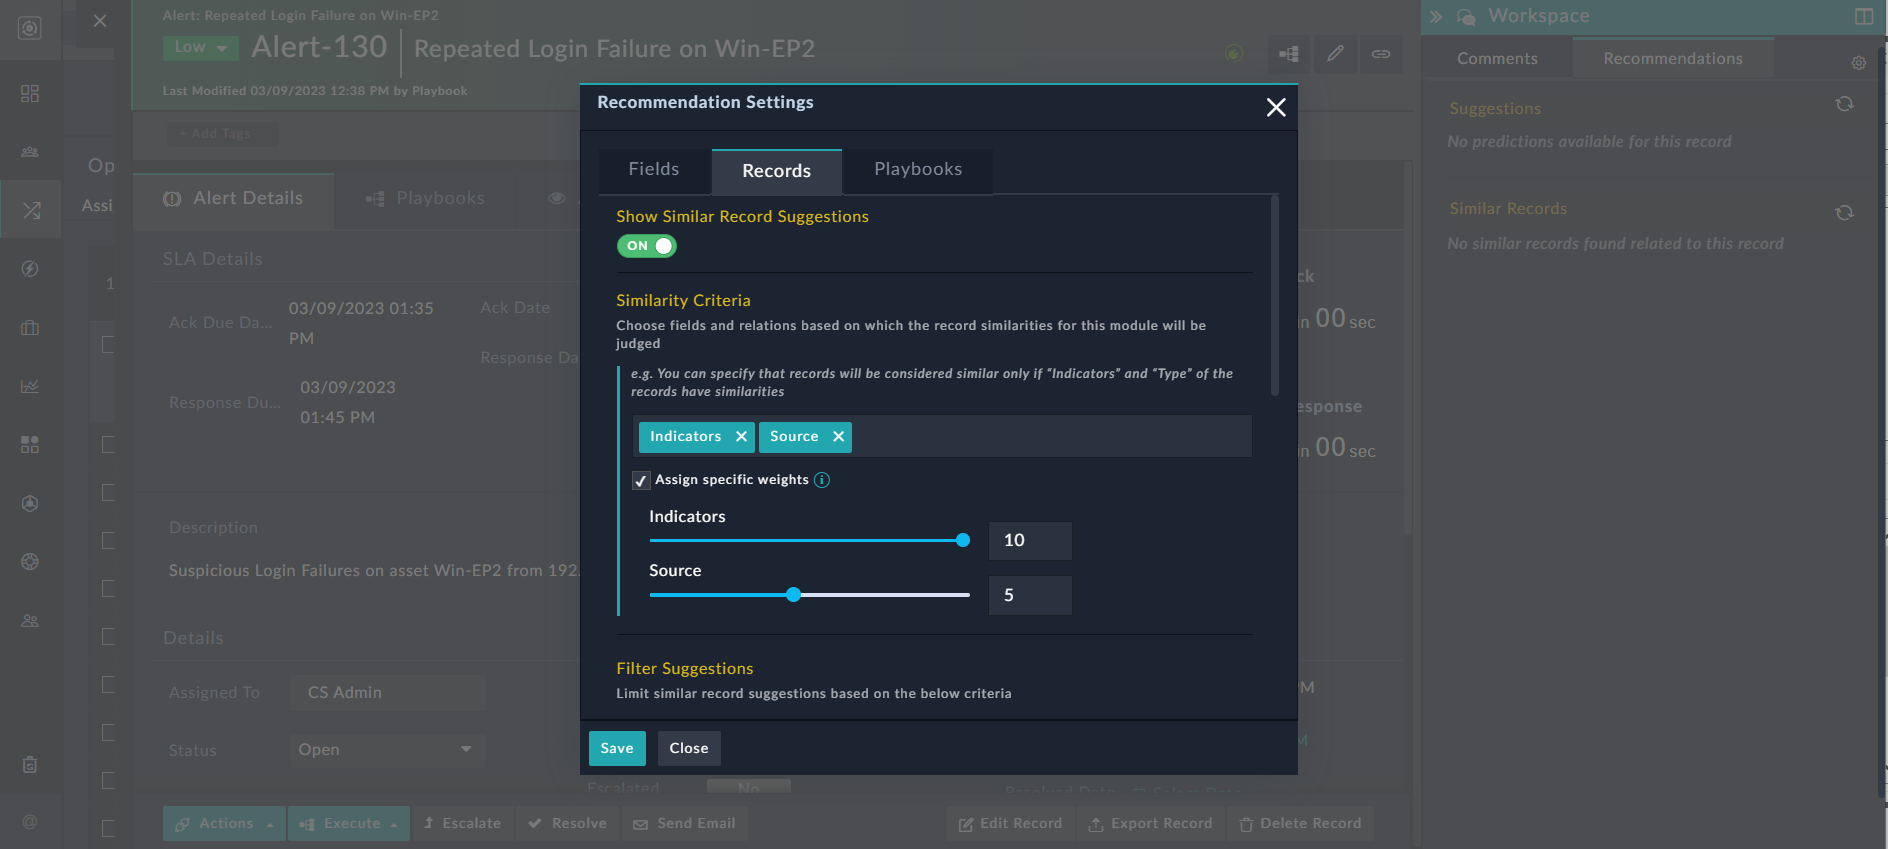Click Add Tags
The width and height of the screenshot is (1888, 849).
coord(222,134)
